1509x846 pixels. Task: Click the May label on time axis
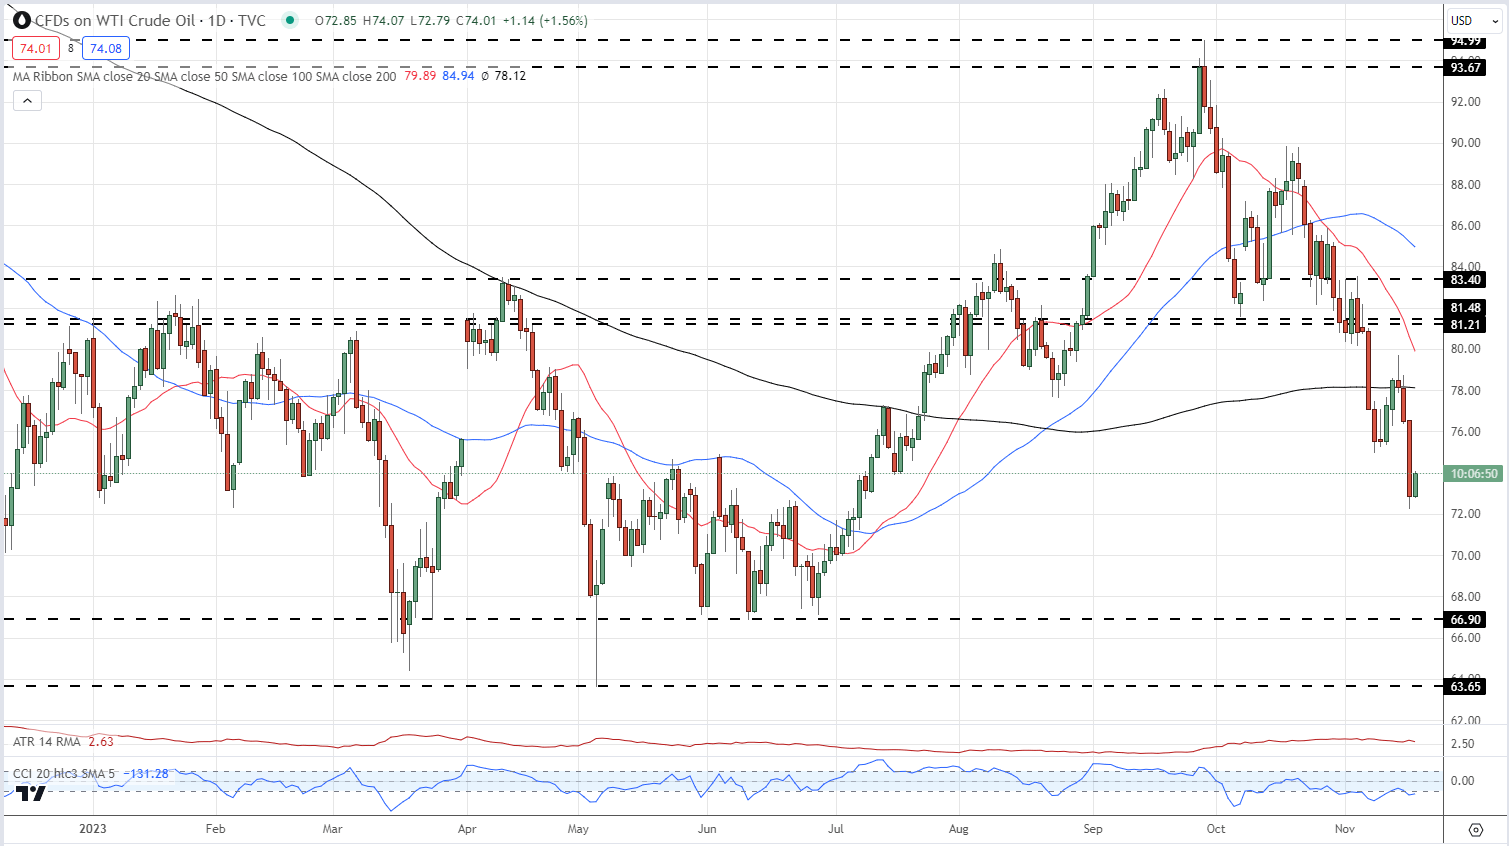578,829
